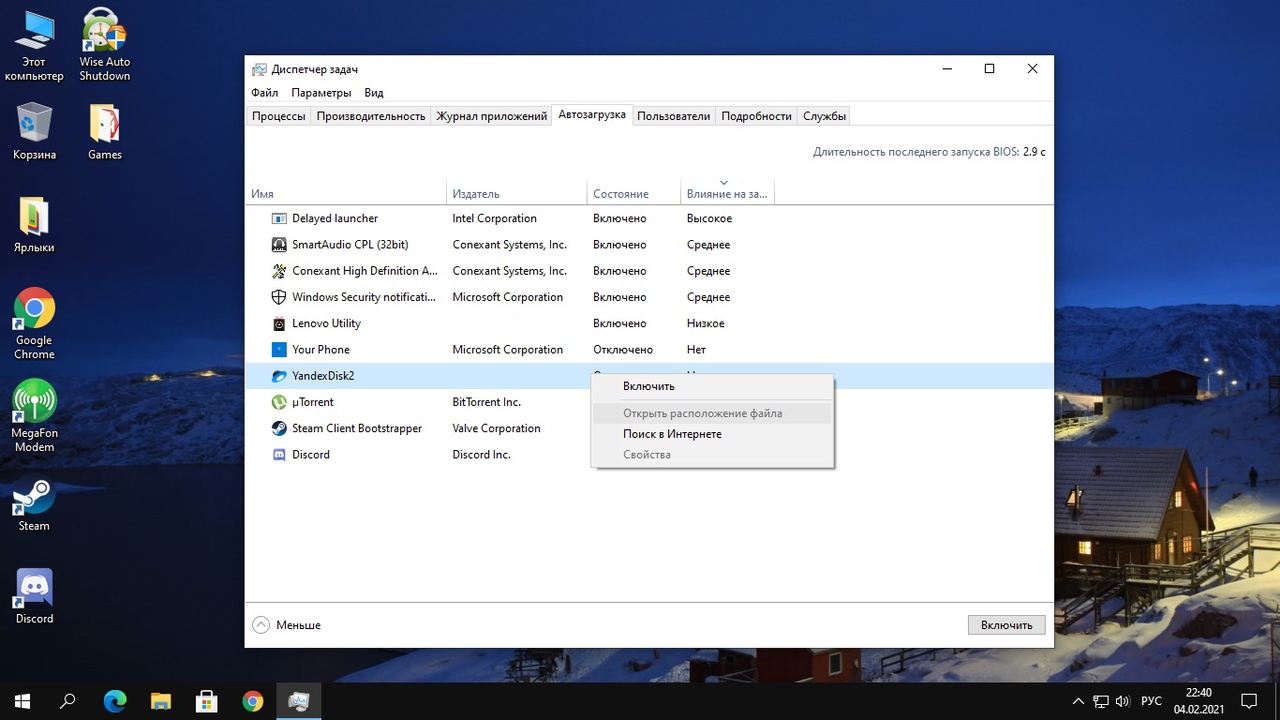This screenshot has width=1280, height=720.
Task: Open Chrome from the taskbar
Action: 253,701
